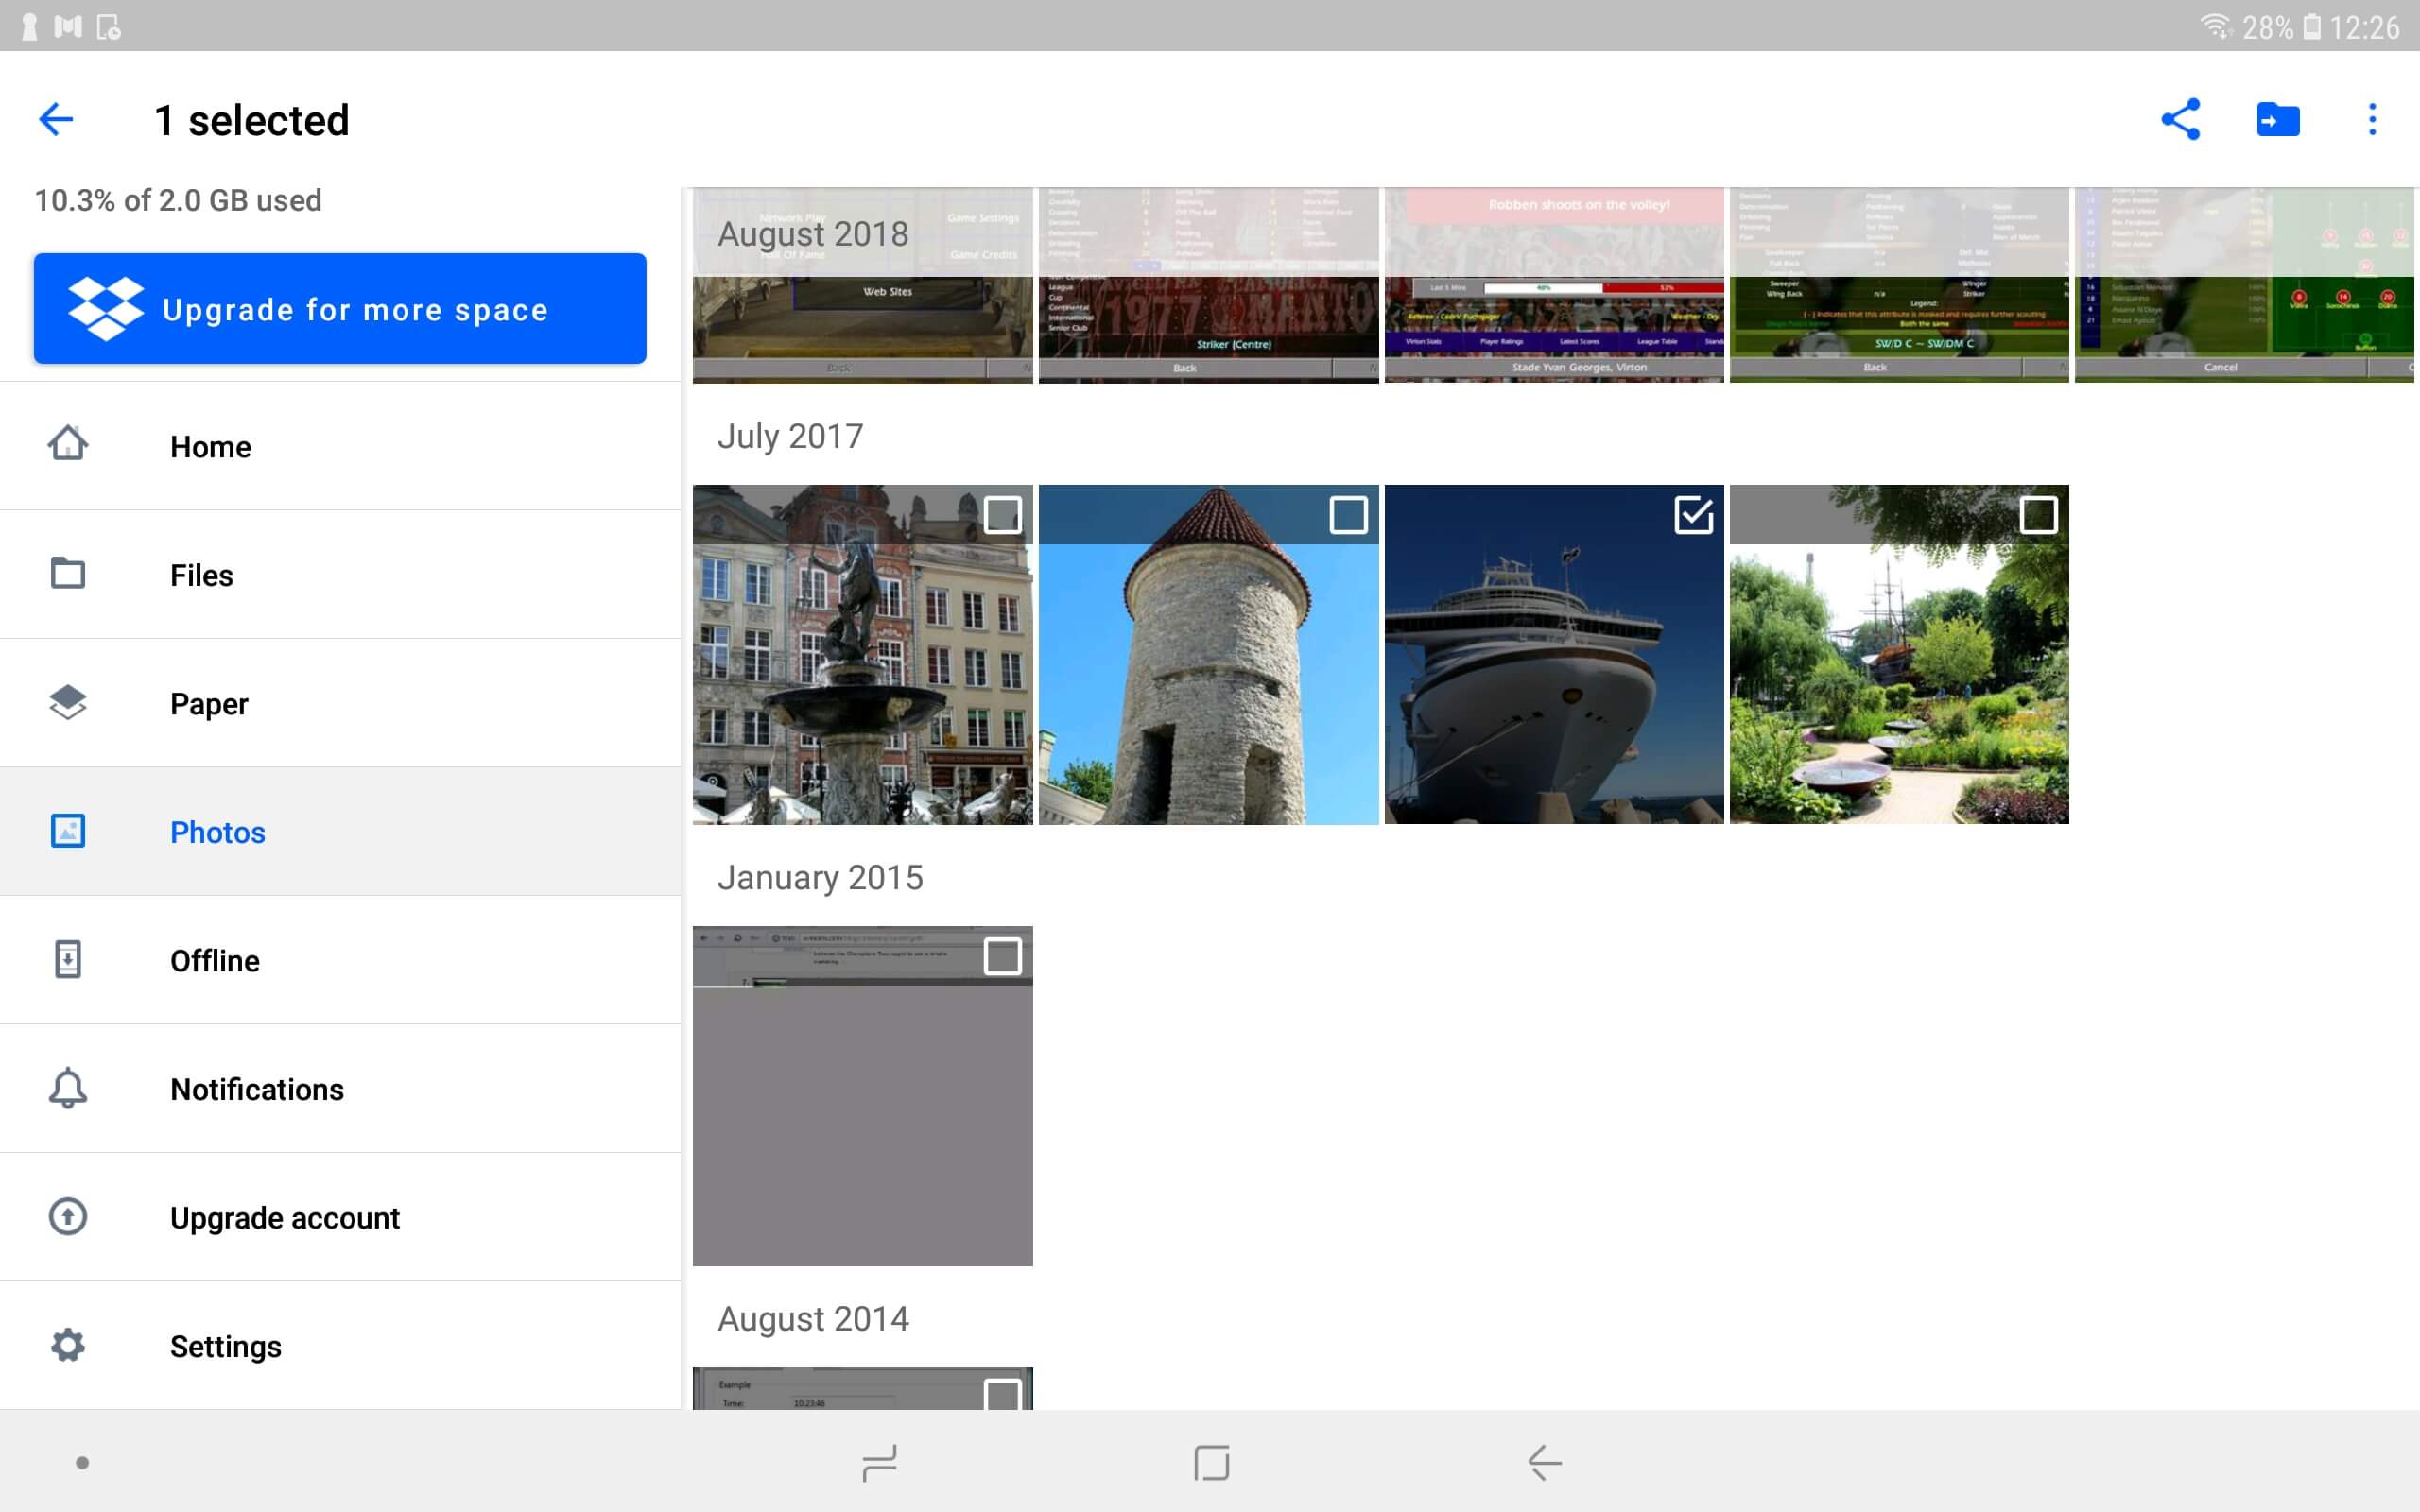Tap the blue back arrow to exit selection
2420x1512 pixels.
tap(56, 119)
